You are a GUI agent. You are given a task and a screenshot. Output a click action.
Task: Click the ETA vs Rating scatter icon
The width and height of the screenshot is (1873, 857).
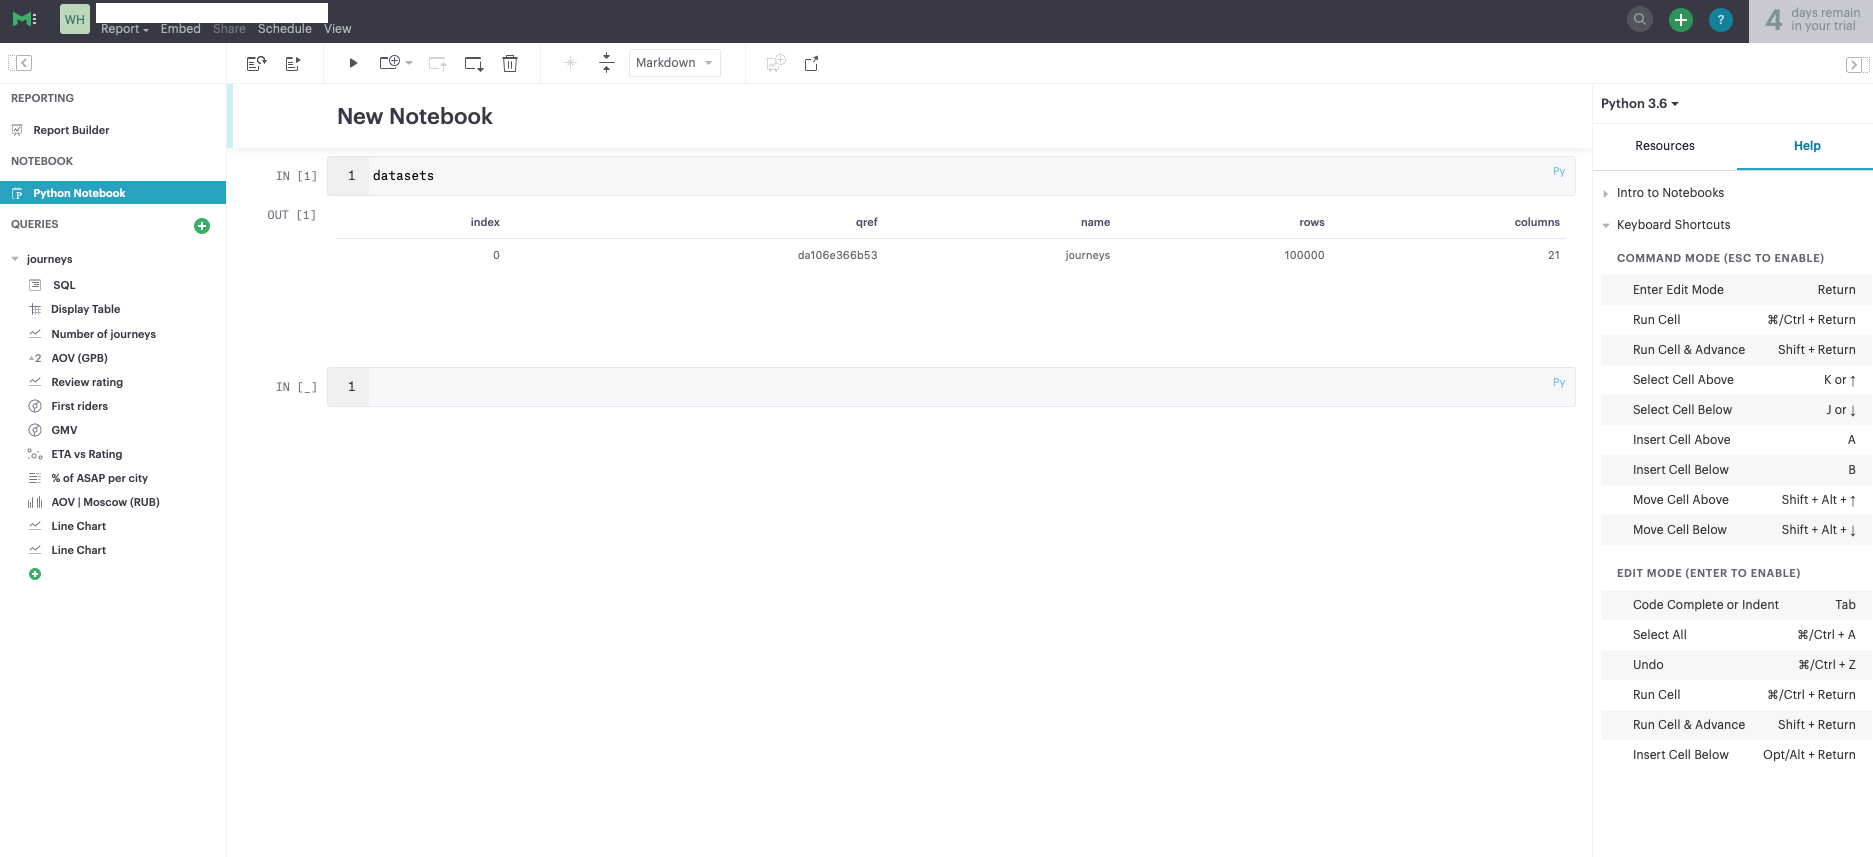click(35, 454)
